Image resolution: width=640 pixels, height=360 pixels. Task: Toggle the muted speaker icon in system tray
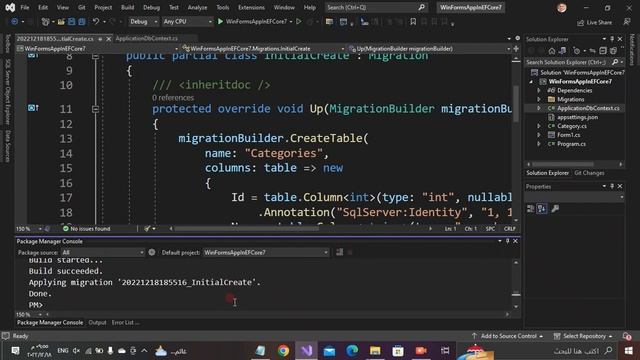[76, 351]
